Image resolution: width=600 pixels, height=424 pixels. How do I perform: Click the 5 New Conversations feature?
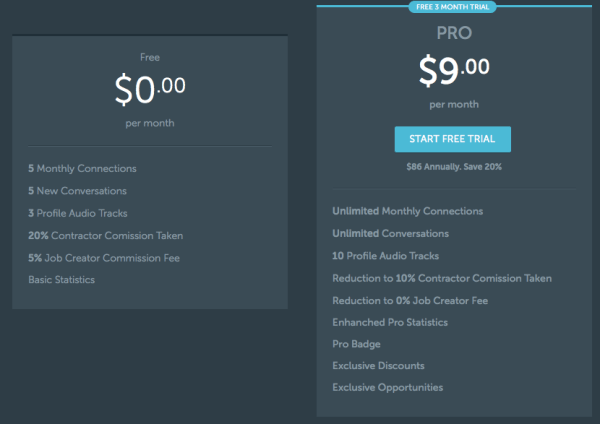click(x=77, y=191)
